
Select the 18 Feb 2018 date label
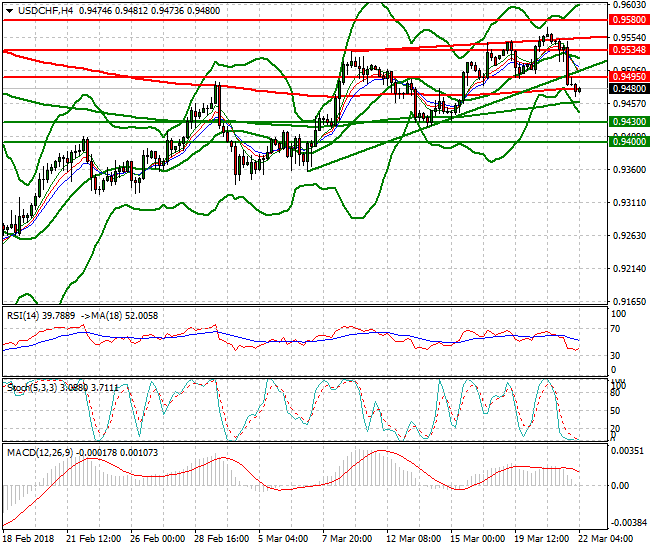29,538
